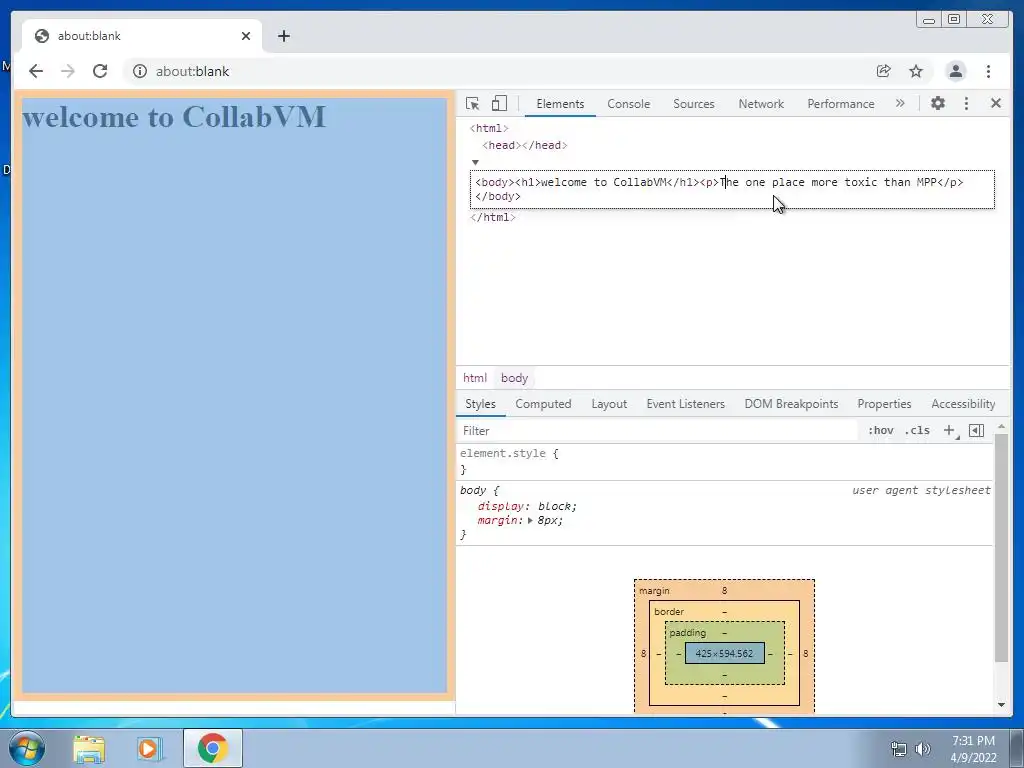The image size is (1024, 768).
Task: Click the box model margin label
Action: [x=654, y=591]
